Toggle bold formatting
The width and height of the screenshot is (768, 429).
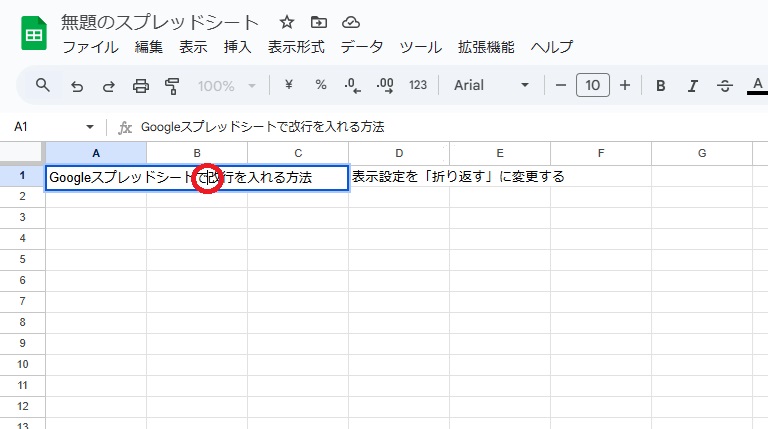[x=660, y=86]
